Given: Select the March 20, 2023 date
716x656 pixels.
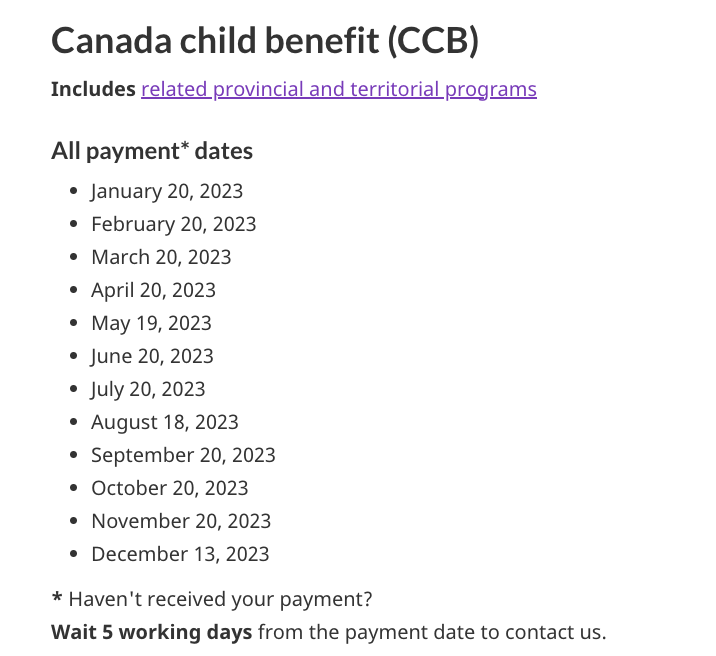Looking at the screenshot, I should [161, 257].
